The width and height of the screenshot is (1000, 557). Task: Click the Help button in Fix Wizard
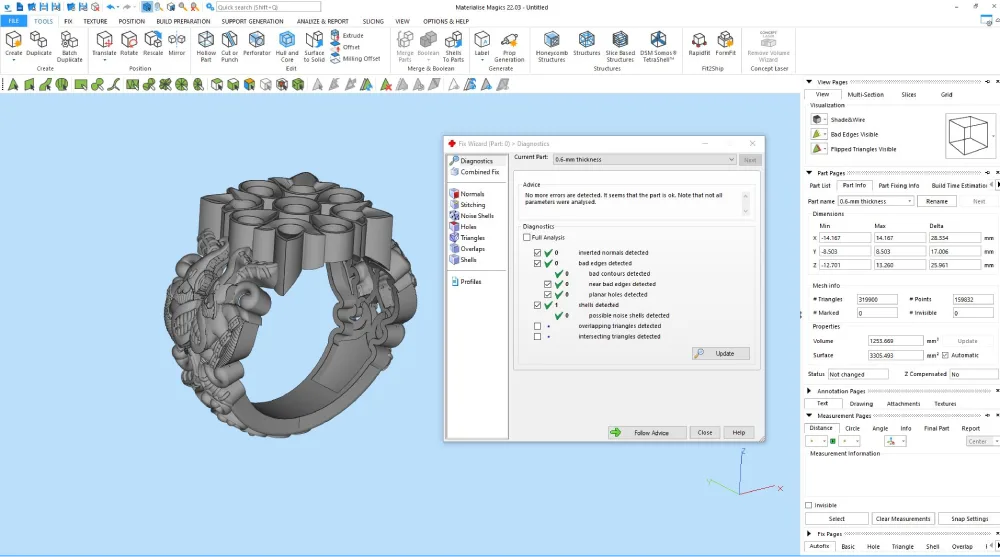[x=739, y=433]
